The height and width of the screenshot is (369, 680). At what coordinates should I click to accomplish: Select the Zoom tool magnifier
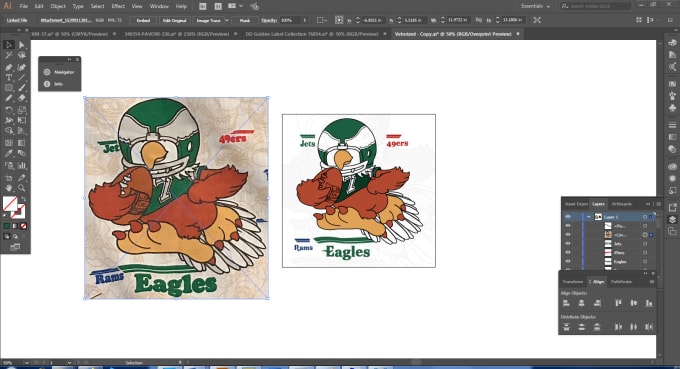(22, 188)
